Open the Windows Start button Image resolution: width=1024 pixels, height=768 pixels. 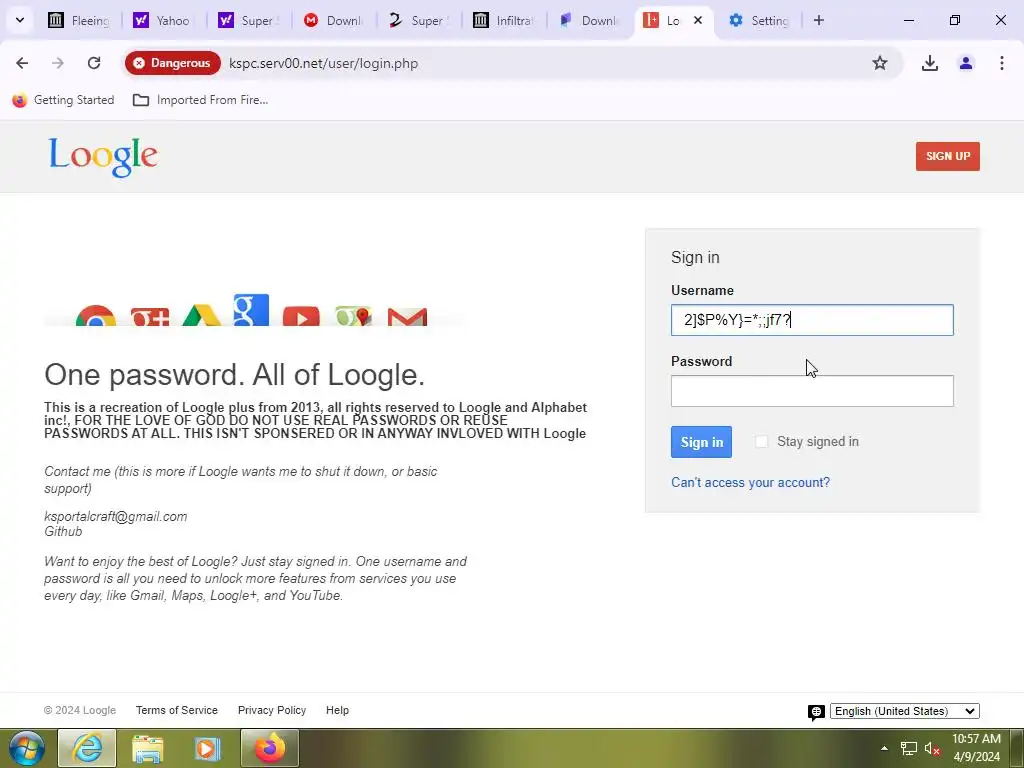[26, 748]
